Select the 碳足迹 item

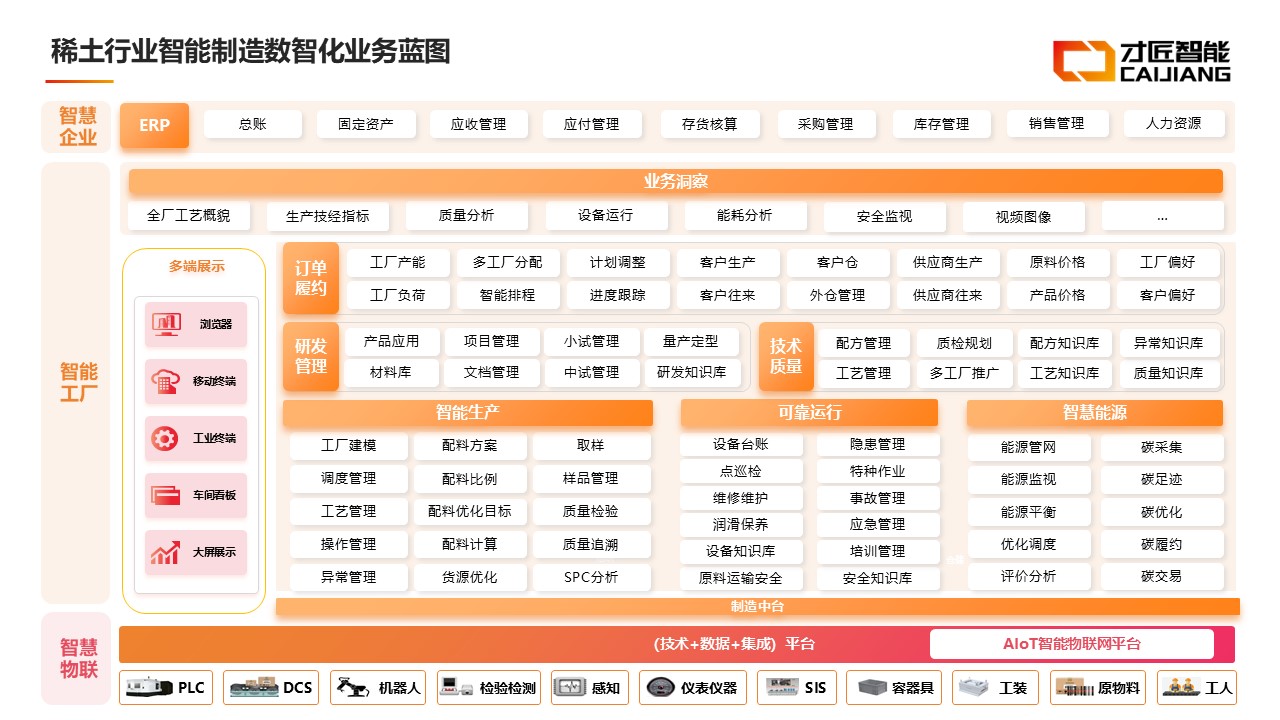(x=1161, y=479)
